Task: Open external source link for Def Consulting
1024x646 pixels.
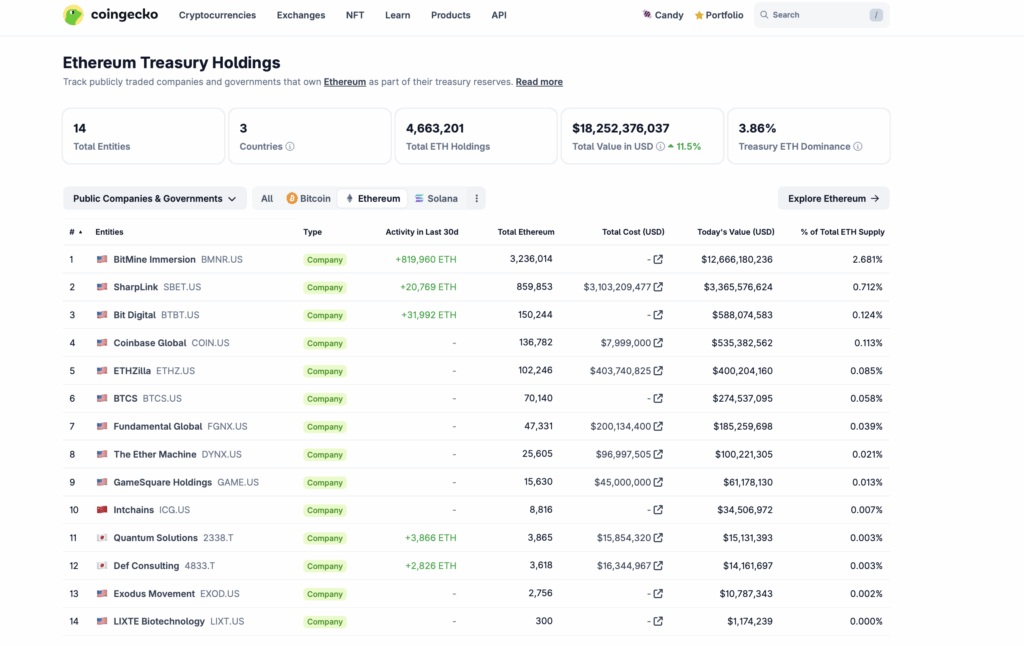Action: [658, 566]
